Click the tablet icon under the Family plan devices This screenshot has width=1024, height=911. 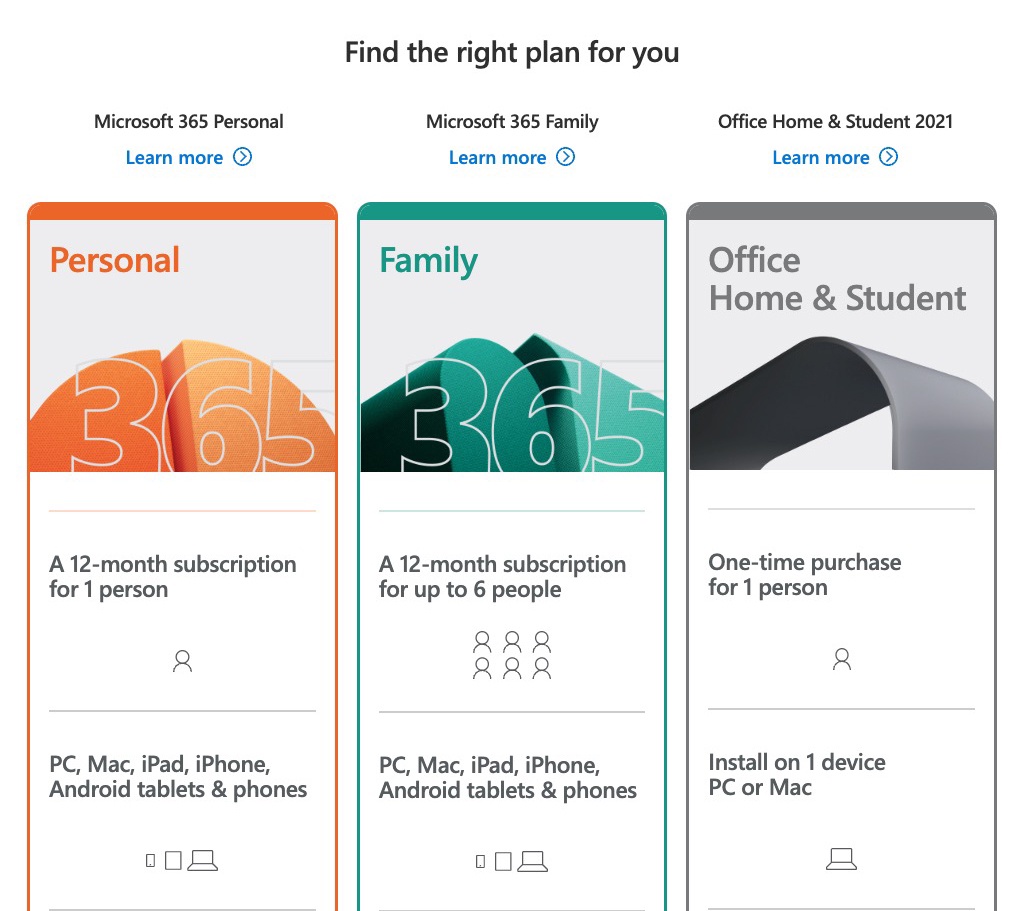(502, 859)
